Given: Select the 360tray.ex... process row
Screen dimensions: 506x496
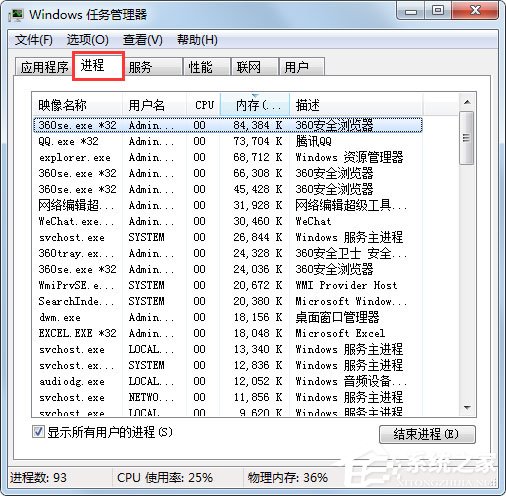Looking at the screenshot, I should point(228,253).
